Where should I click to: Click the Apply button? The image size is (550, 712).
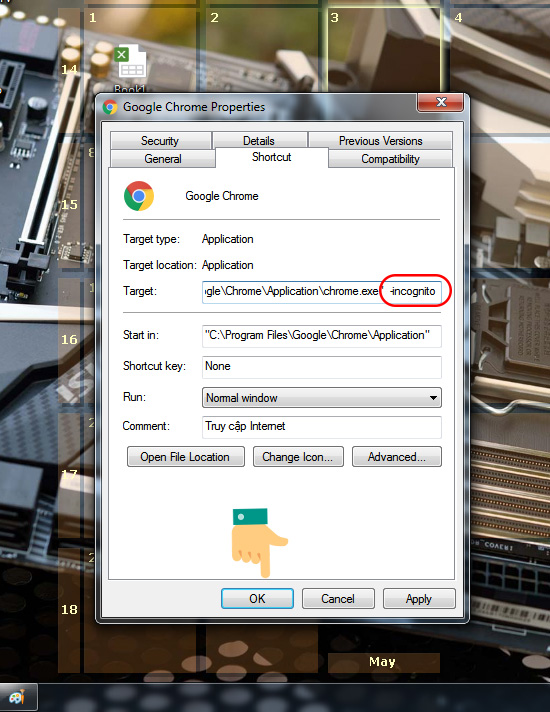(419, 598)
